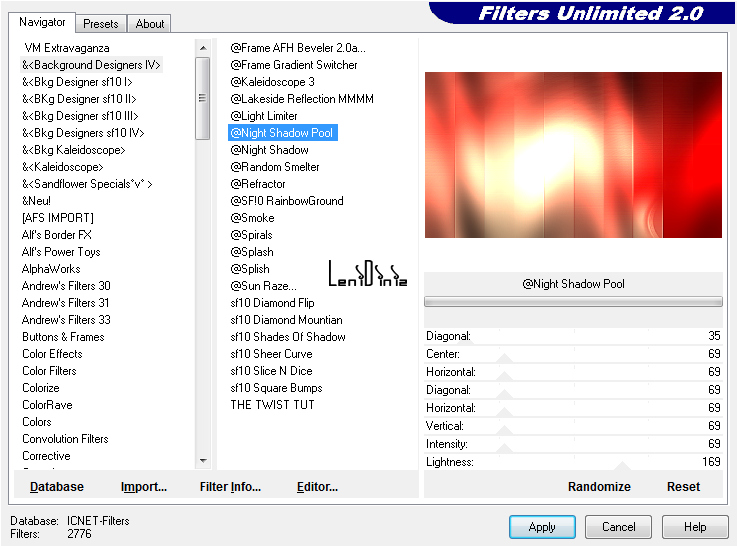Choose Alf's Power Toys category

[x=61, y=252]
